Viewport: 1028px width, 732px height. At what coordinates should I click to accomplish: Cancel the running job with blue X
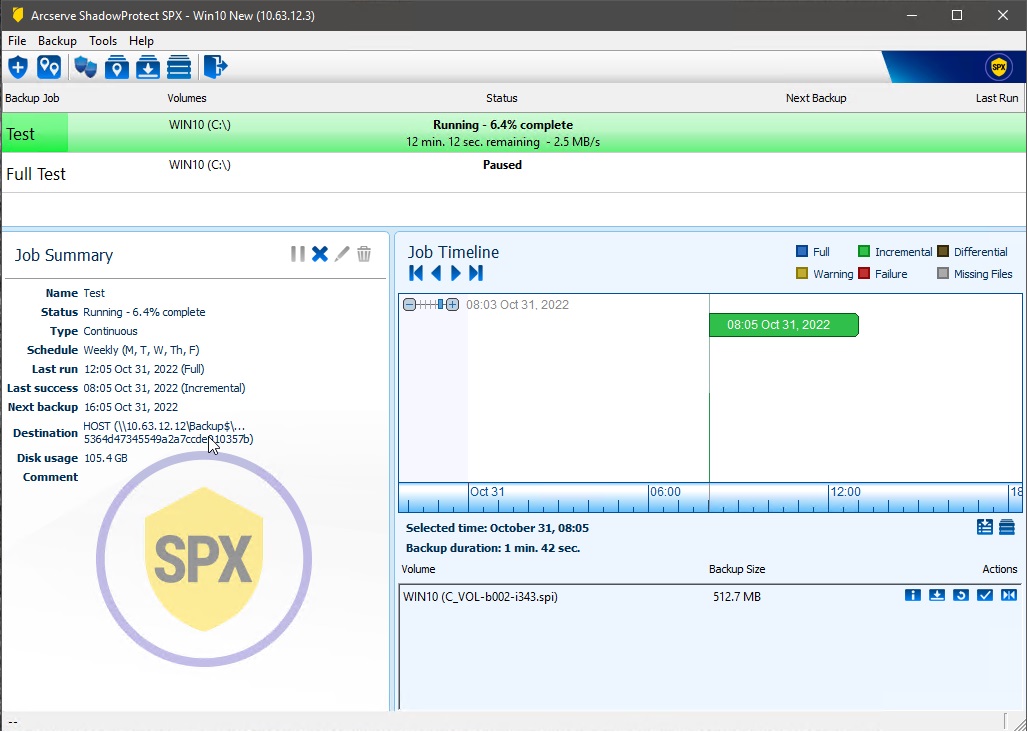click(320, 254)
